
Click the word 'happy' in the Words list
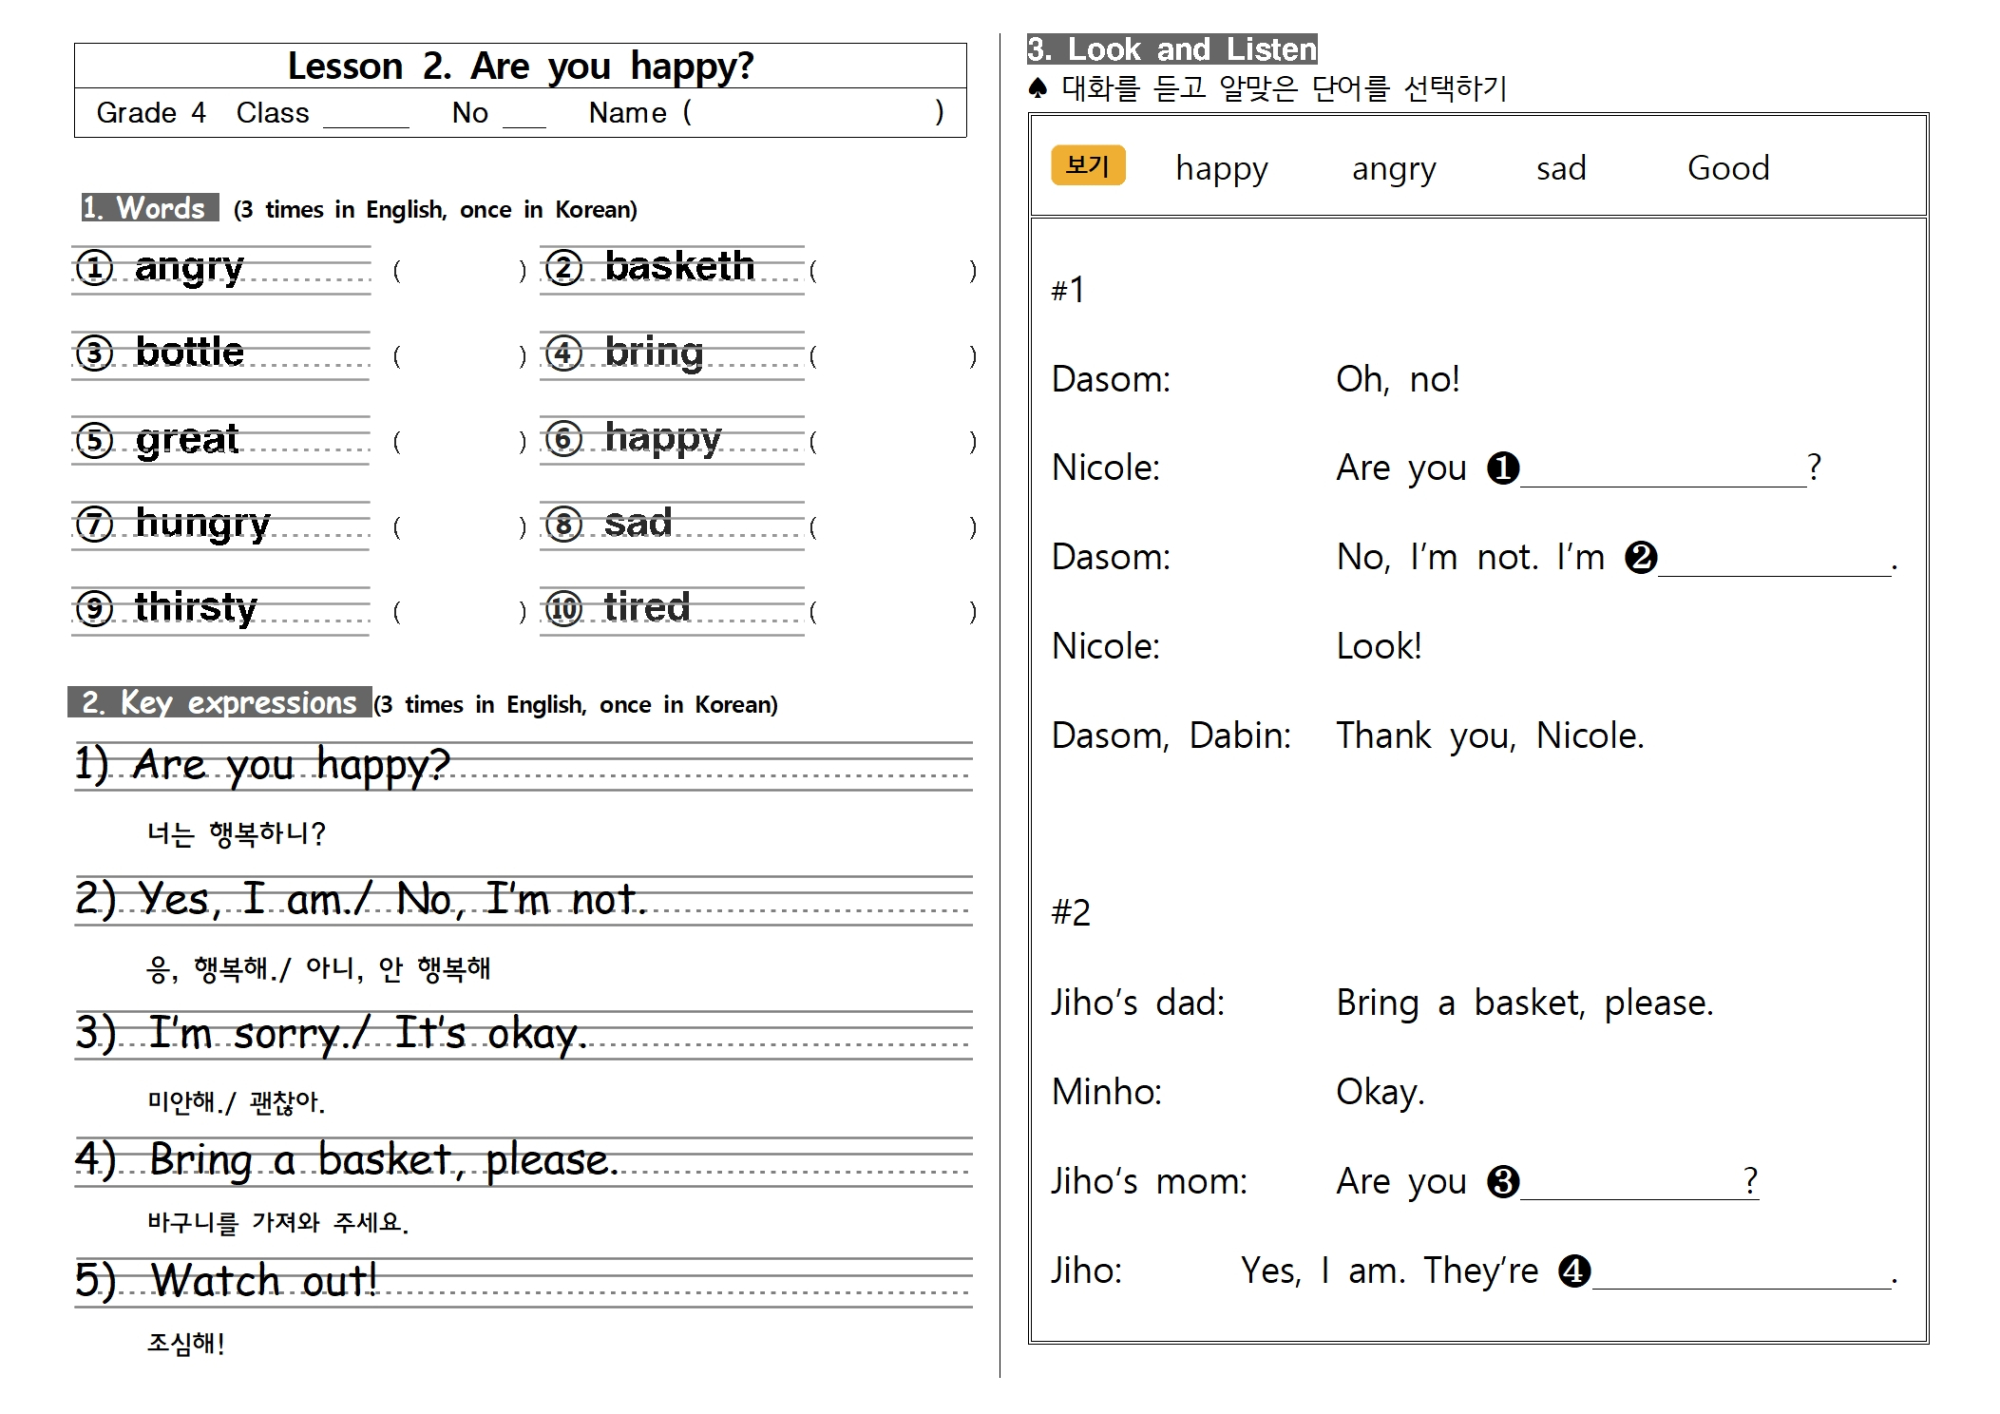[x=663, y=439]
